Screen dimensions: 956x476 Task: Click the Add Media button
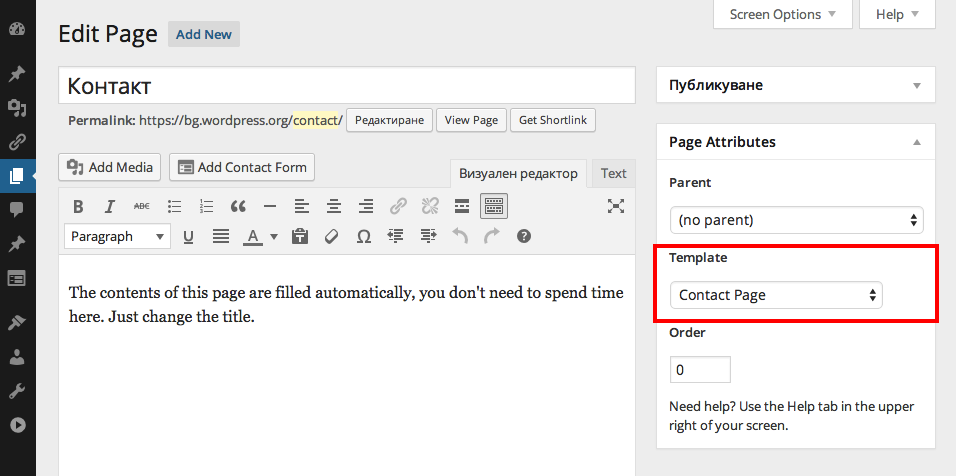click(110, 167)
